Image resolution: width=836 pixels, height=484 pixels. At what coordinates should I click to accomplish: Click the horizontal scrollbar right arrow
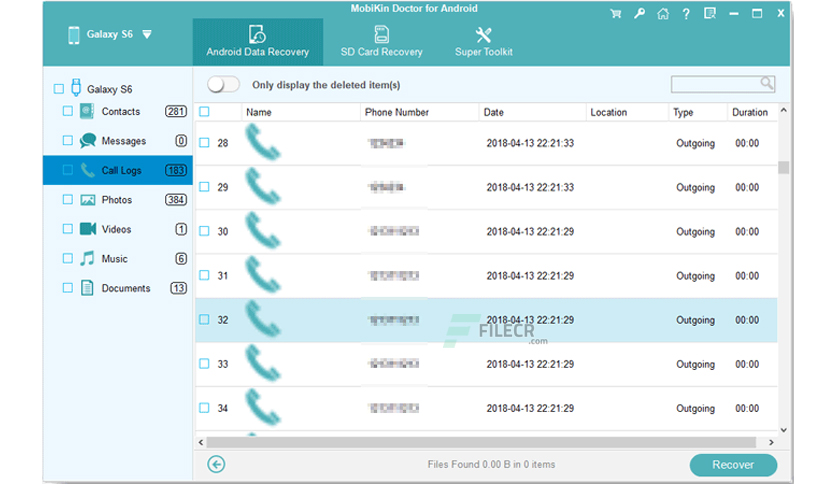click(771, 442)
